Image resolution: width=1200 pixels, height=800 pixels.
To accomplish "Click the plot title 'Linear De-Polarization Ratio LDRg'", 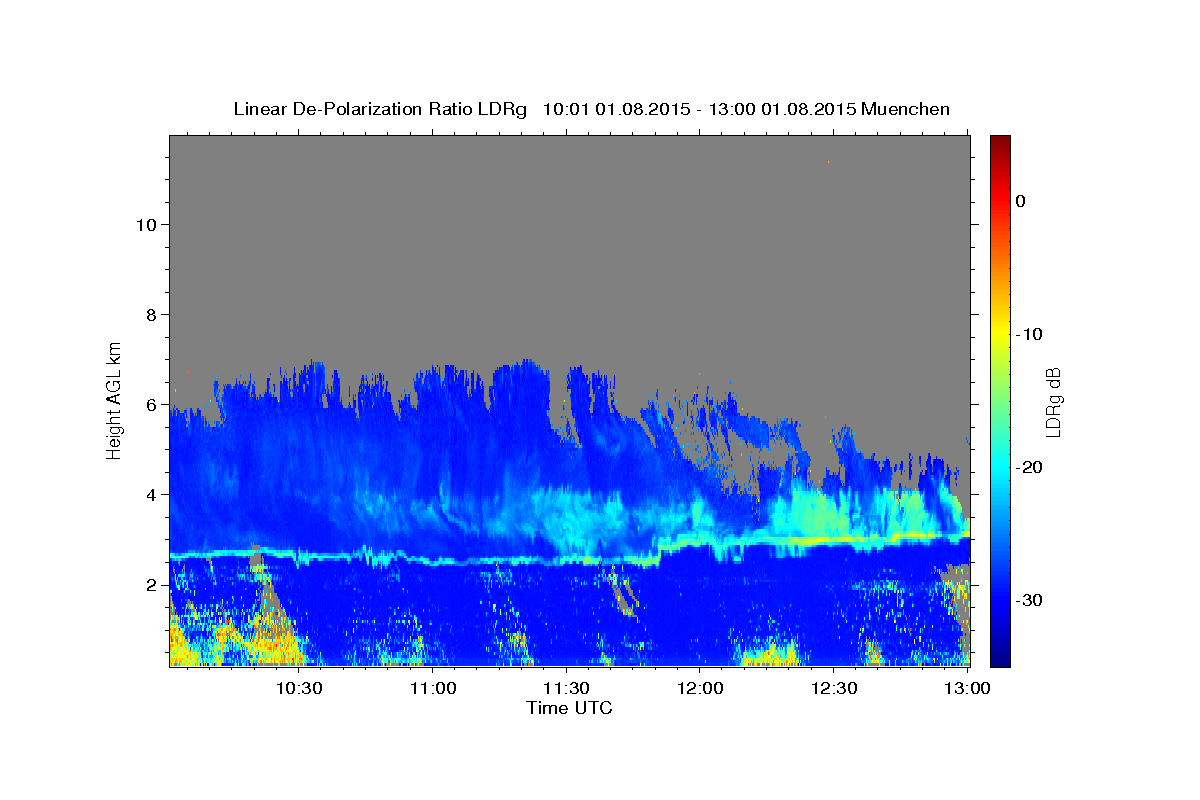I will coord(379,109).
